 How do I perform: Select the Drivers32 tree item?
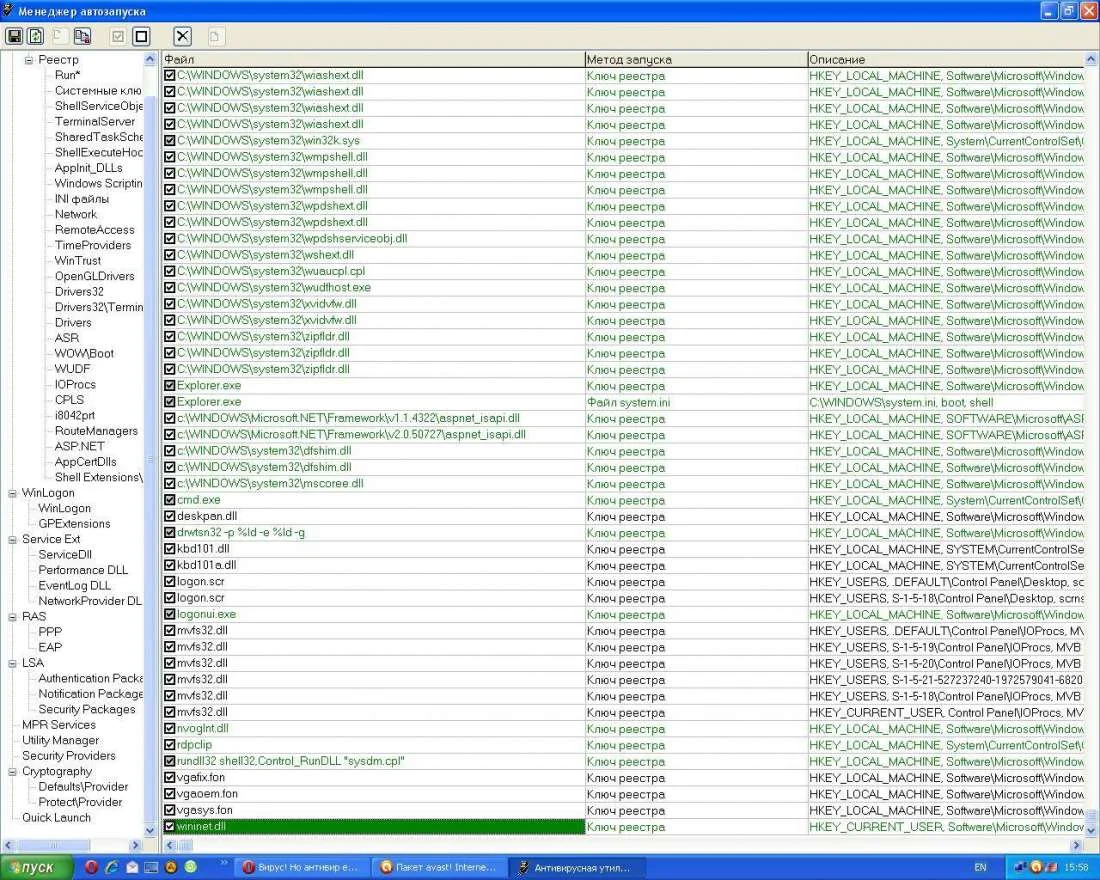[79, 291]
